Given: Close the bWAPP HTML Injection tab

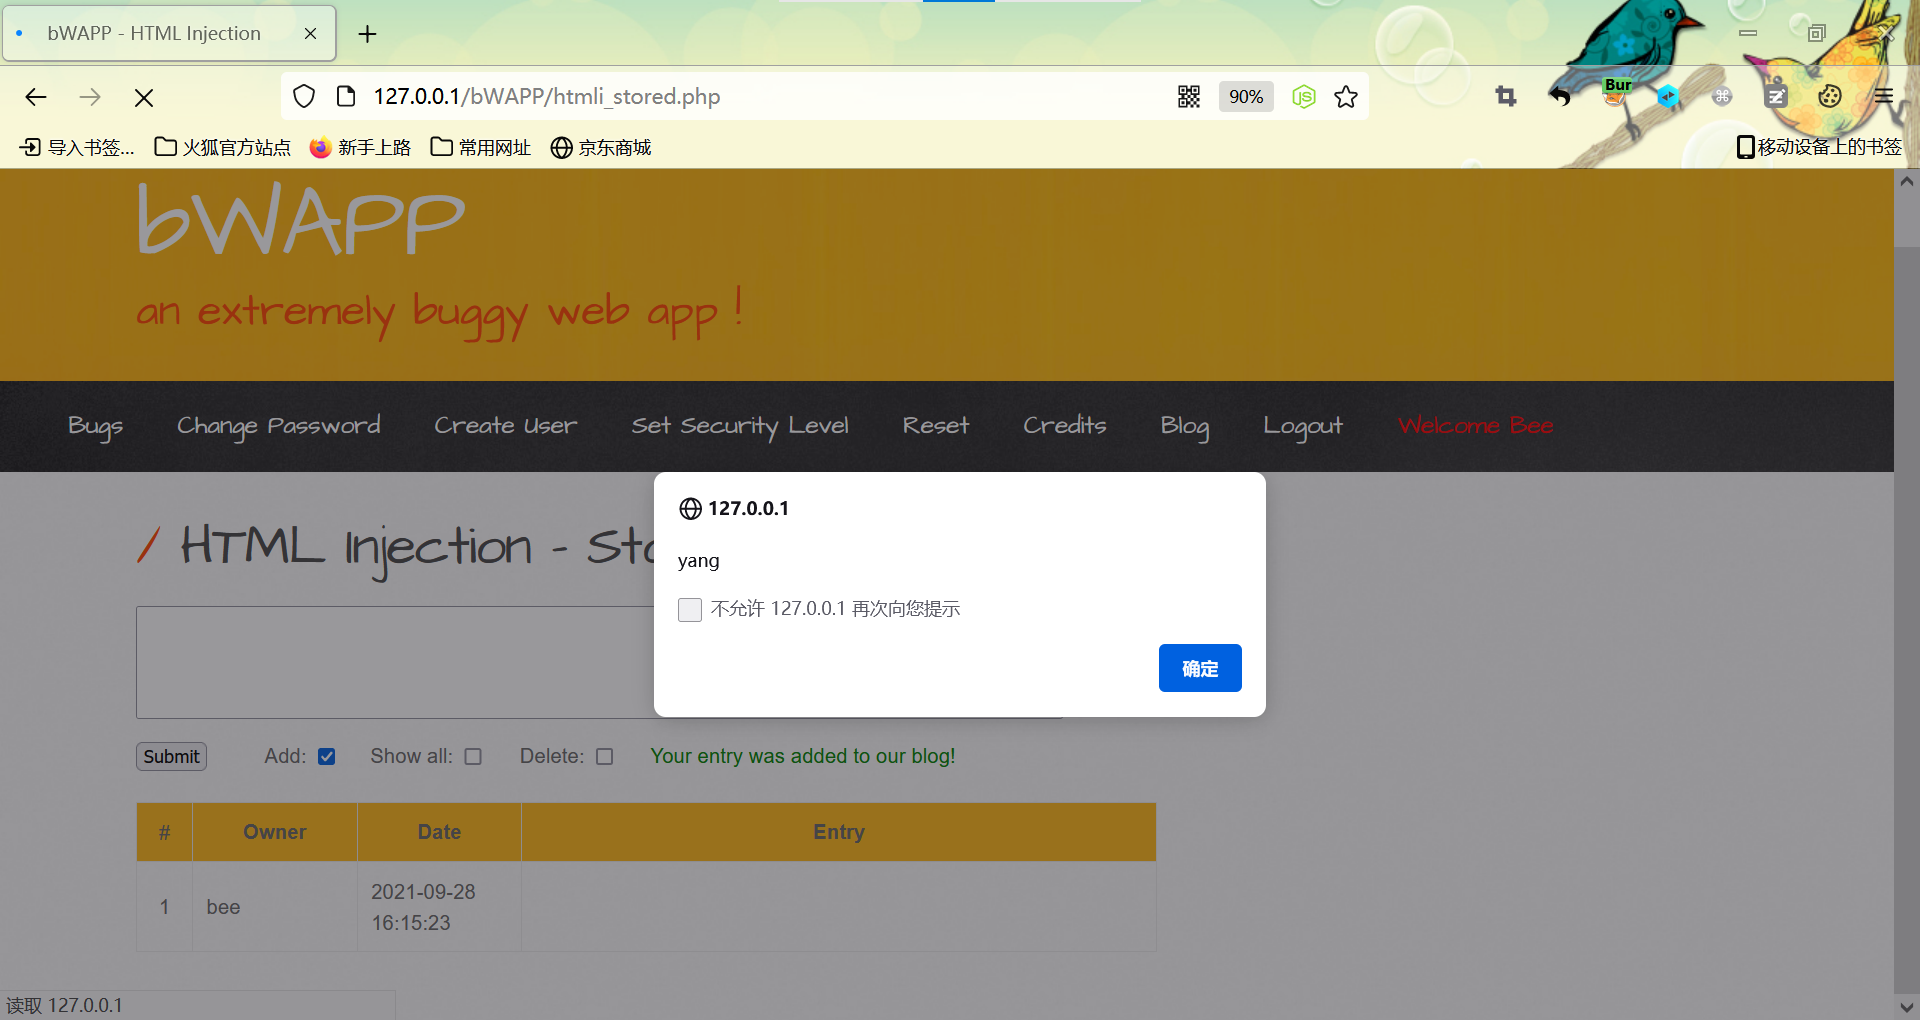Looking at the screenshot, I should pos(310,34).
